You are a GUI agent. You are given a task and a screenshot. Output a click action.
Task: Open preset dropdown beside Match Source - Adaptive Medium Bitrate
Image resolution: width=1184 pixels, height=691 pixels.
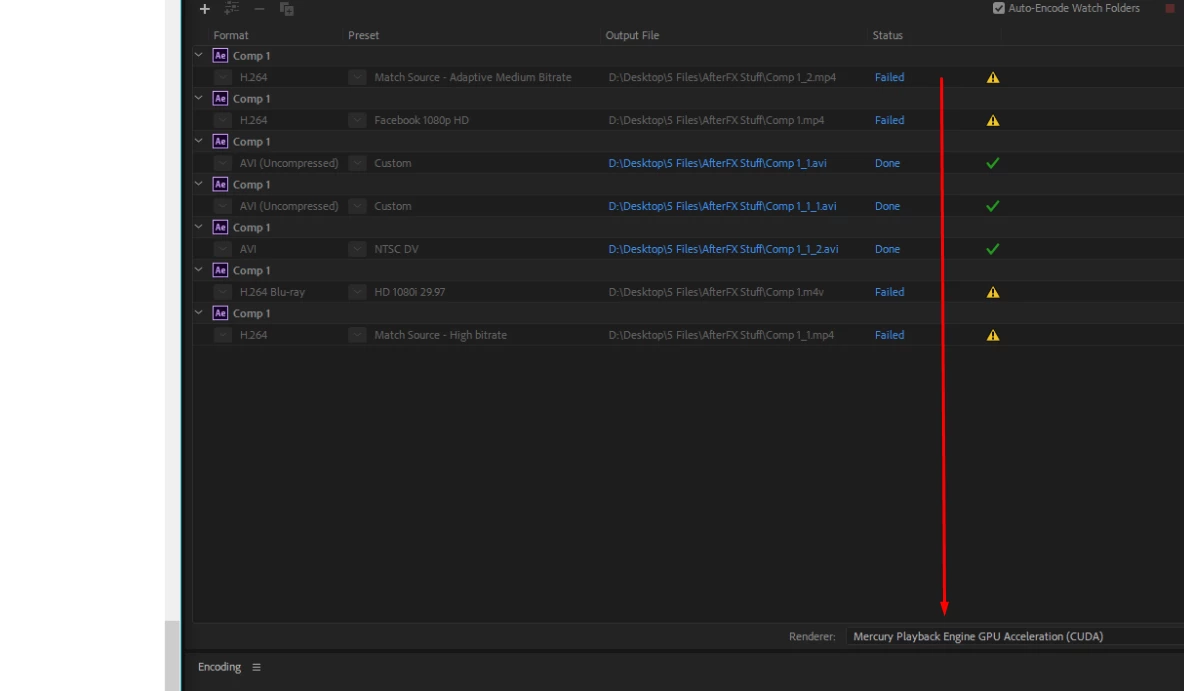click(357, 77)
